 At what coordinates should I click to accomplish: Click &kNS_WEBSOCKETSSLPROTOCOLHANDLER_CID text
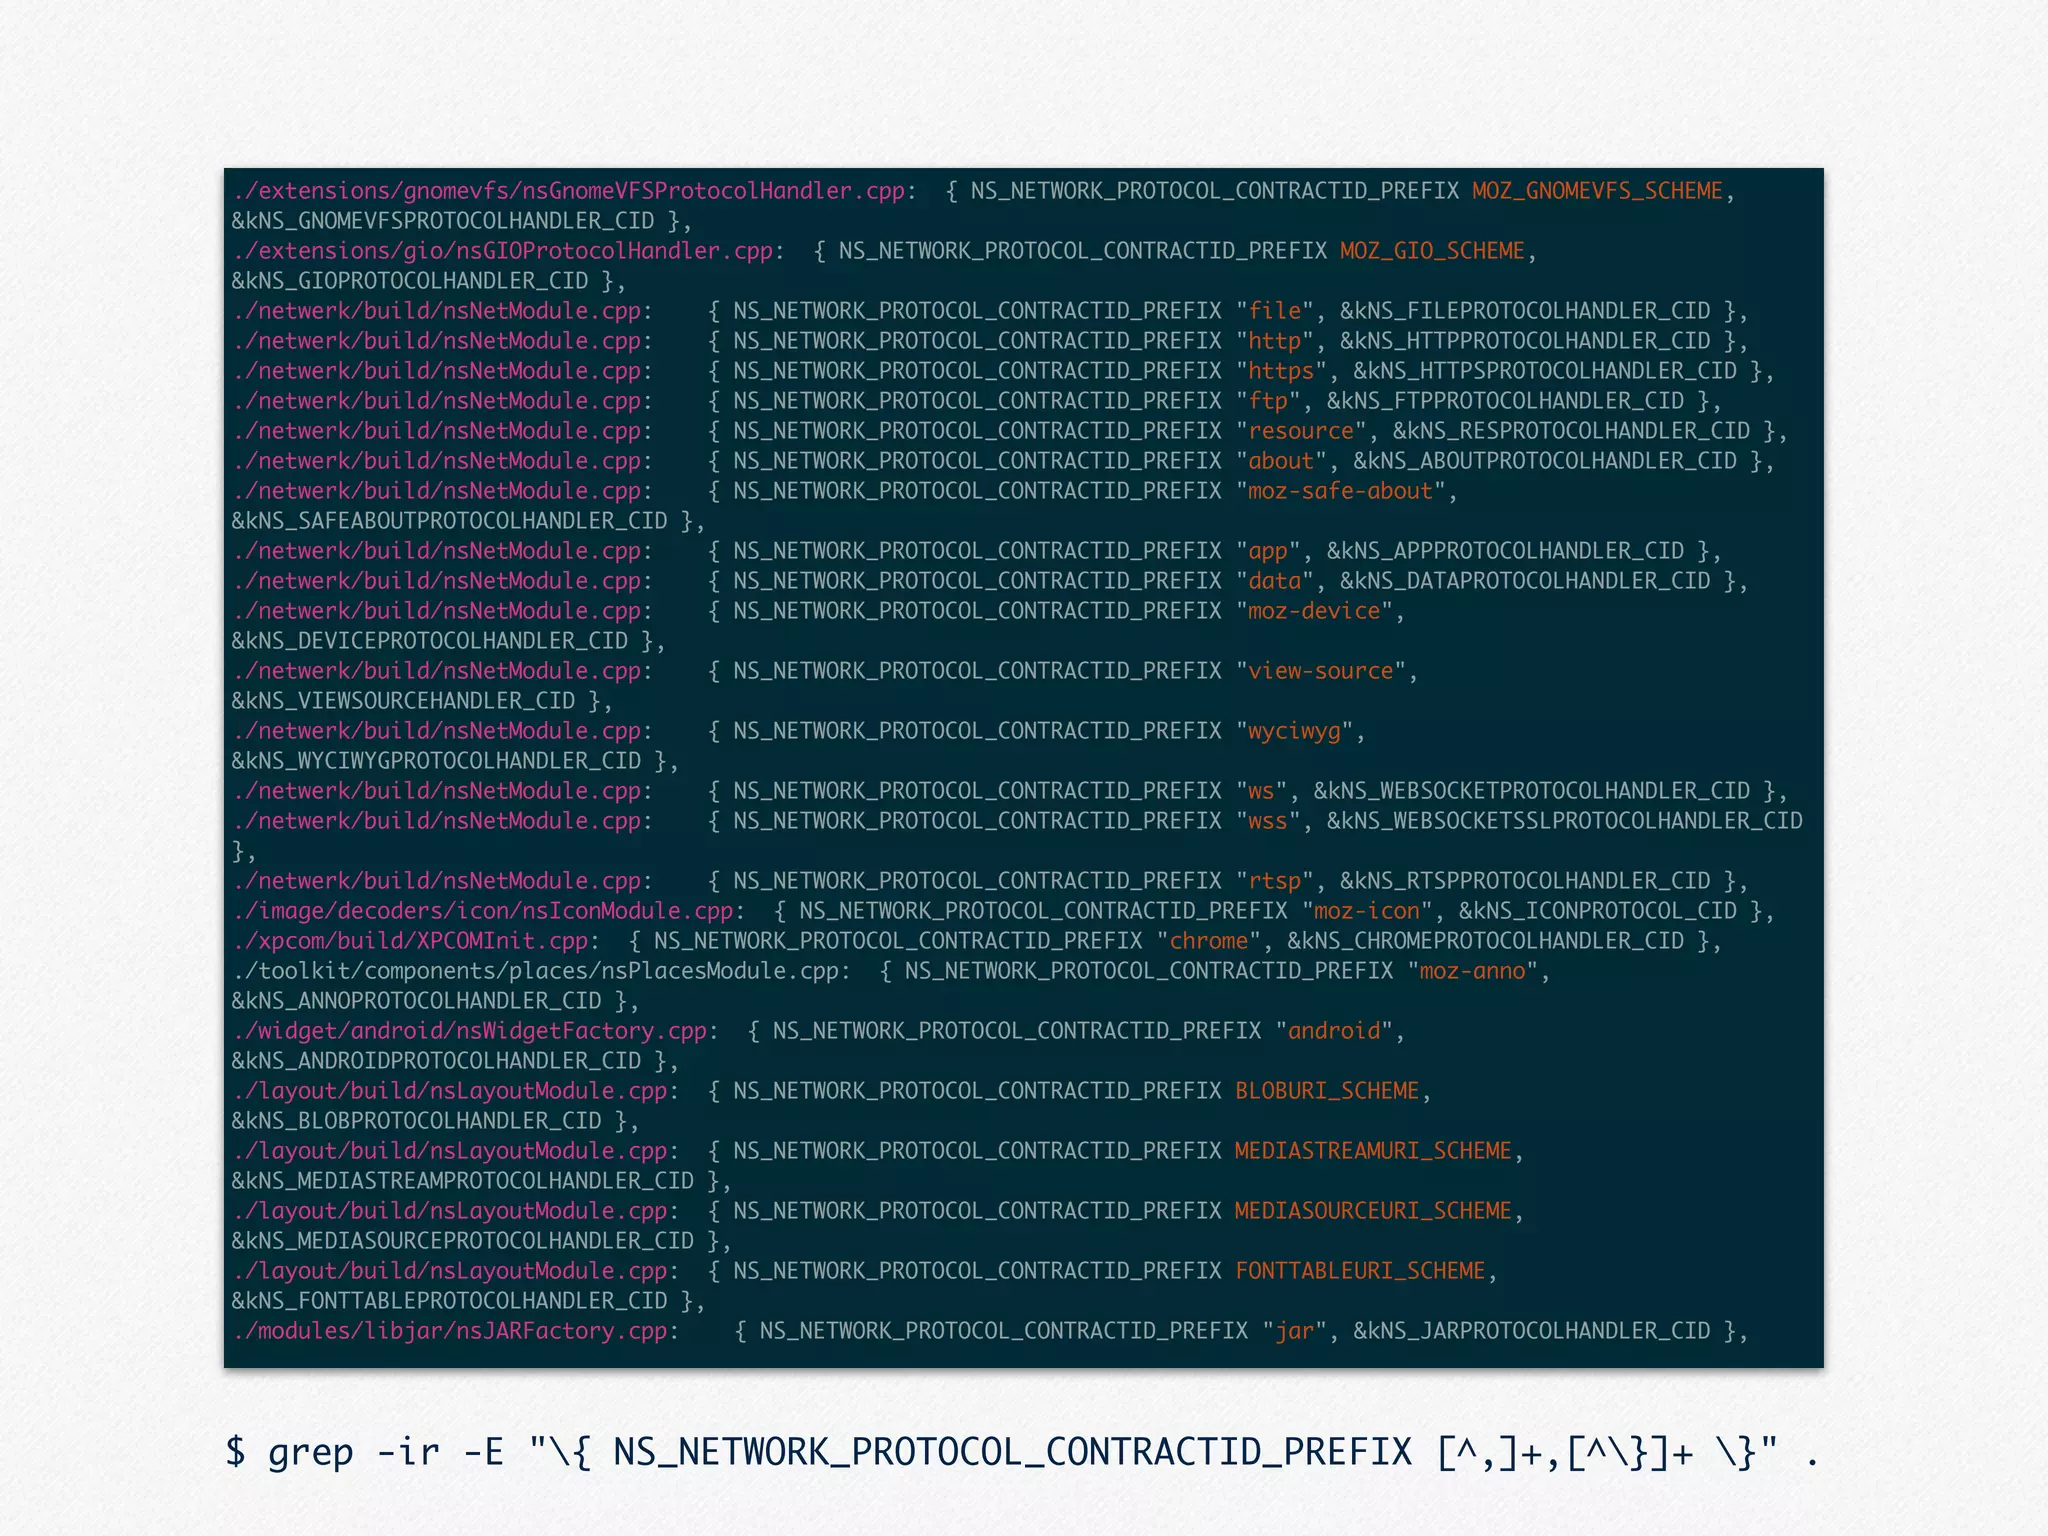tap(1565, 821)
